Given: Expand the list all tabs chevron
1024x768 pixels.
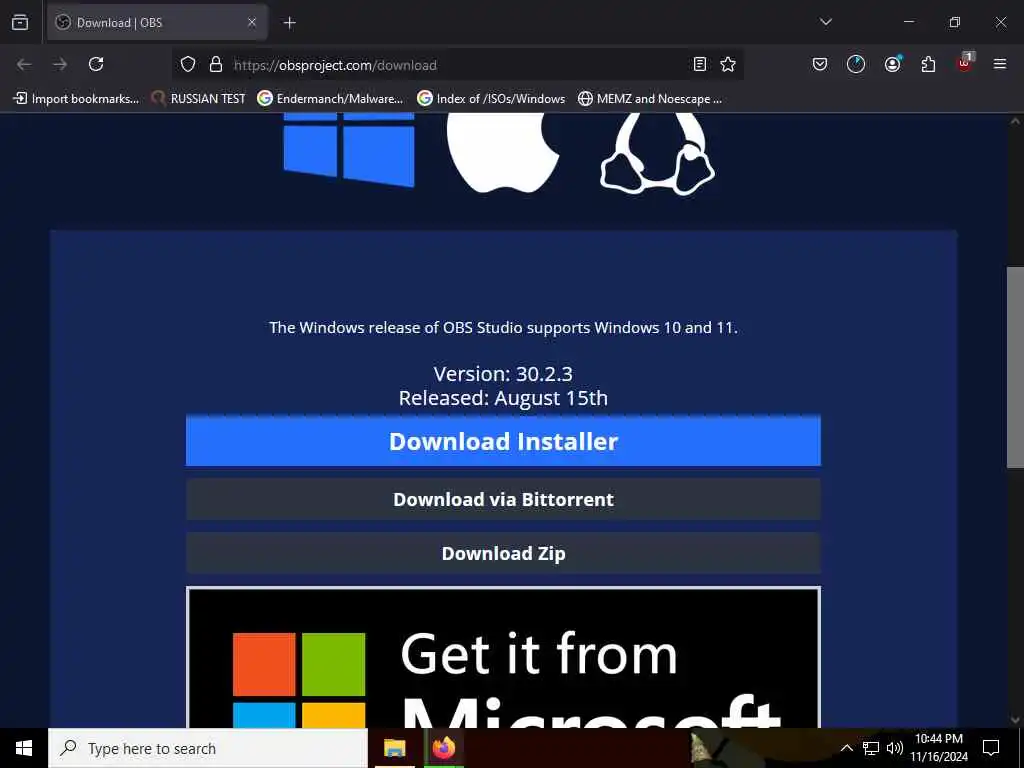Looking at the screenshot, I should (825, 22).
